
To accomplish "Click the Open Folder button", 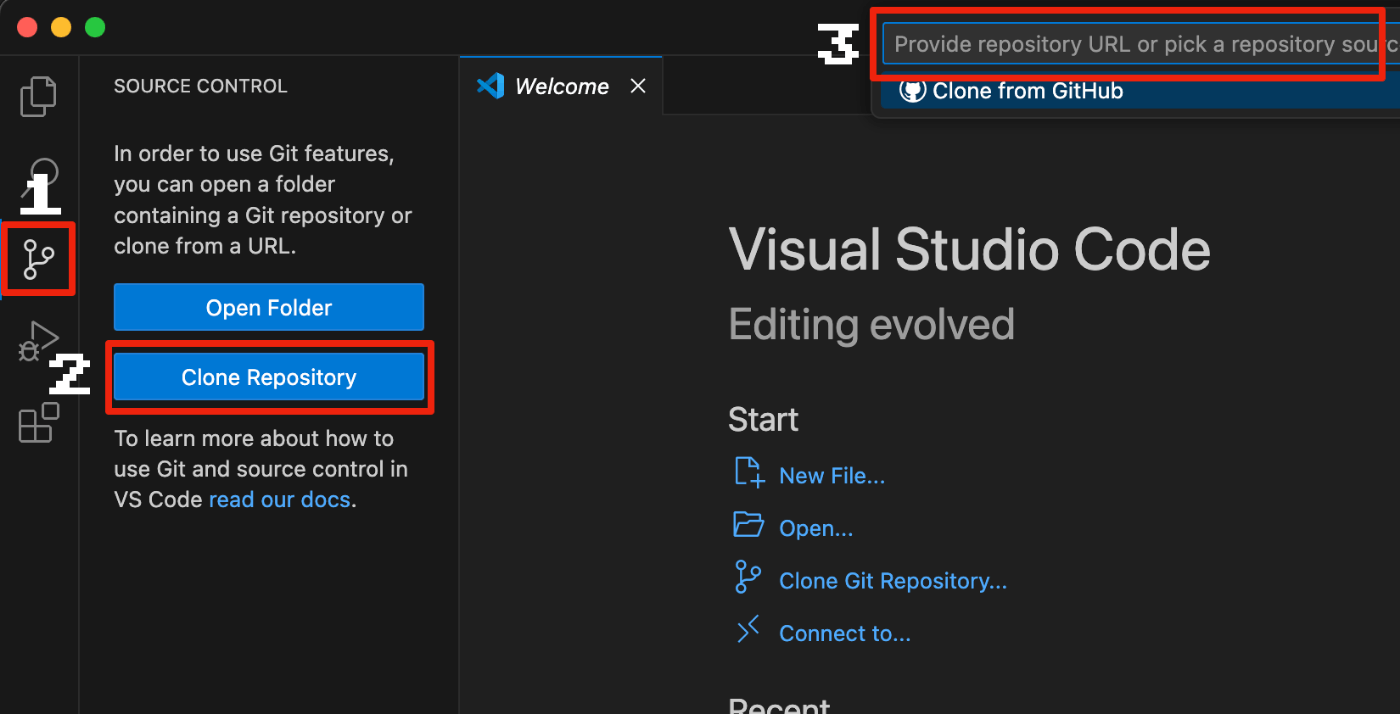I will pos(269,308).
